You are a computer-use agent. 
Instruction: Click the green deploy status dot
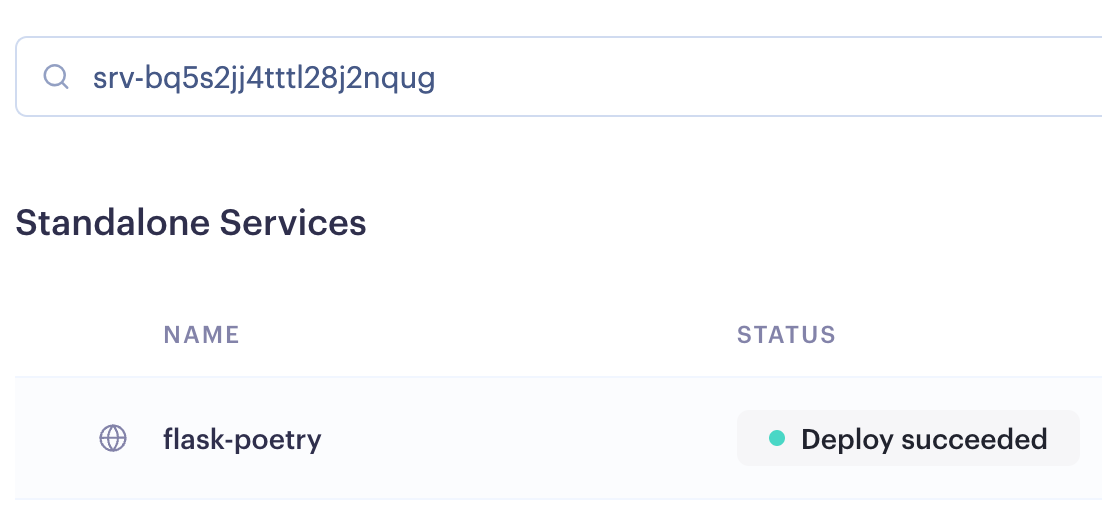[777, 438]
